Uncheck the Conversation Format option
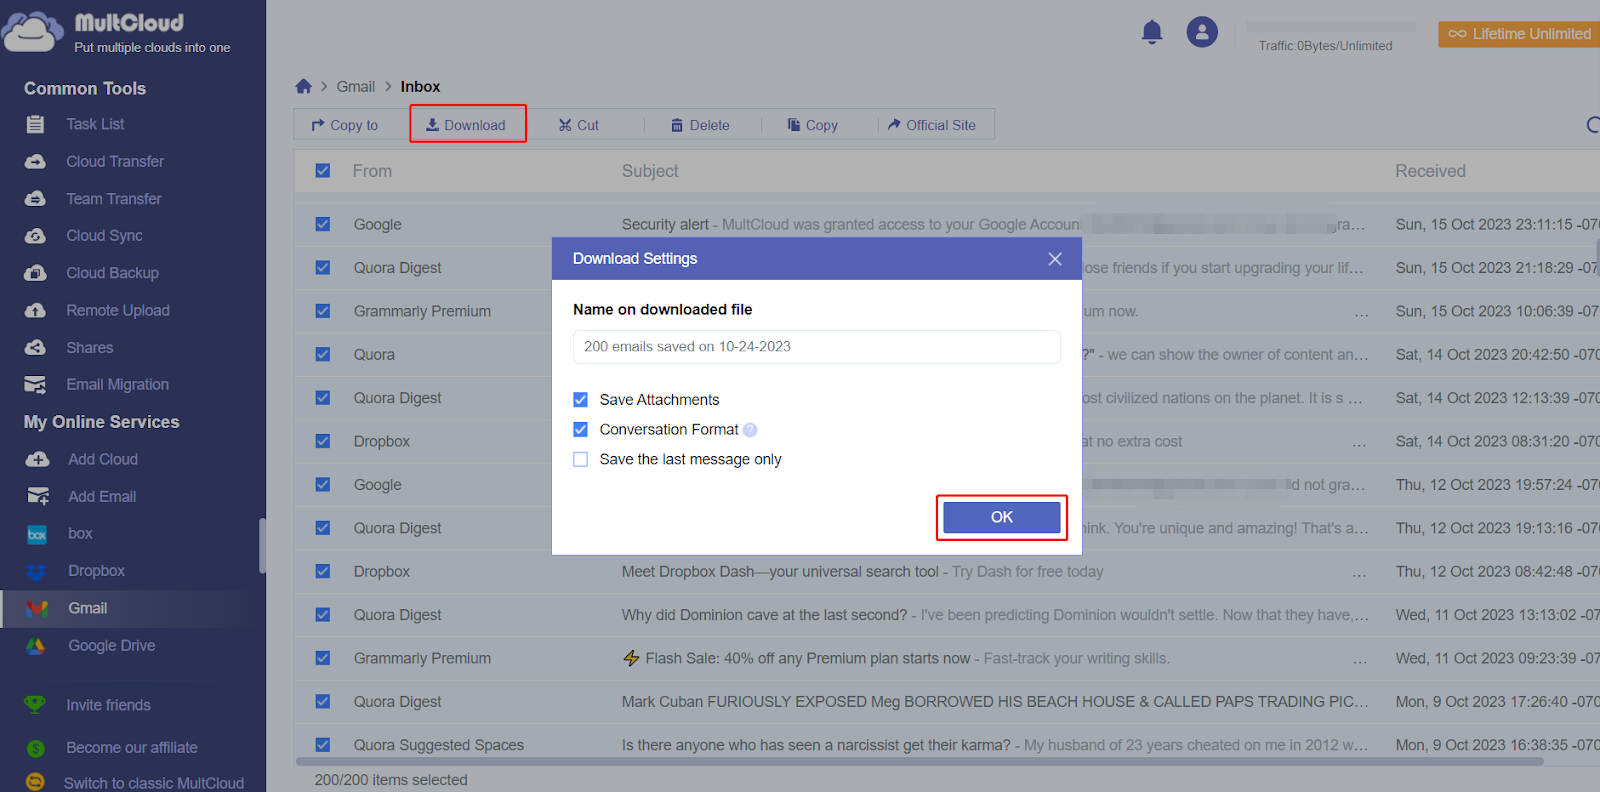The width and height of the screenshot is (1600, 792). point(581,430)
